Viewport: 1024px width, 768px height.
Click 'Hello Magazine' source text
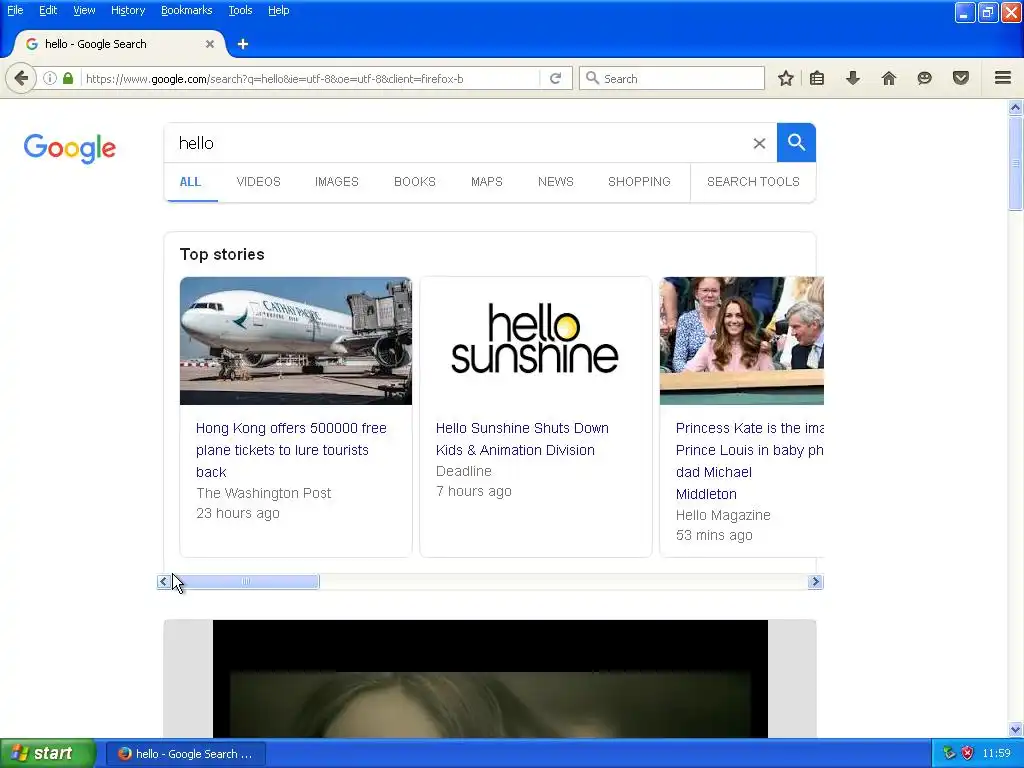[723, 515]
